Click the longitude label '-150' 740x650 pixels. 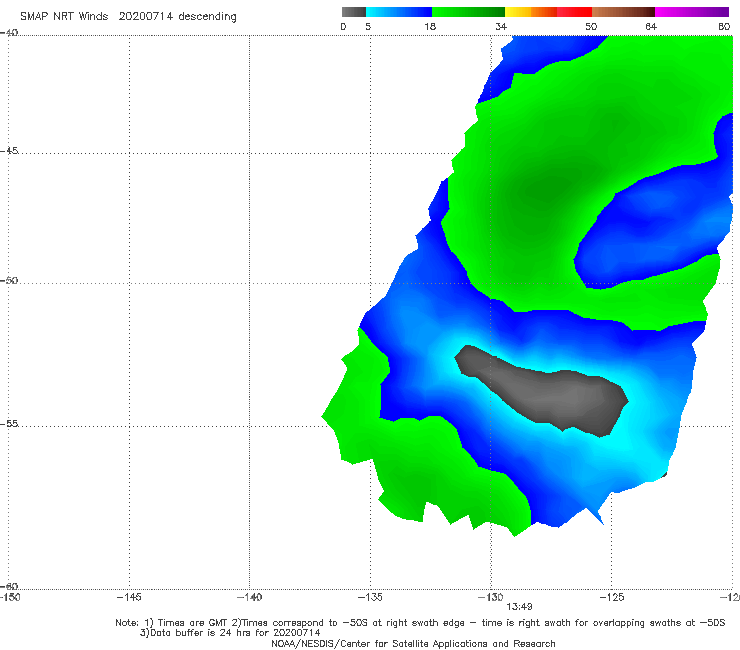pyautogui.click(x=10, y=597)
